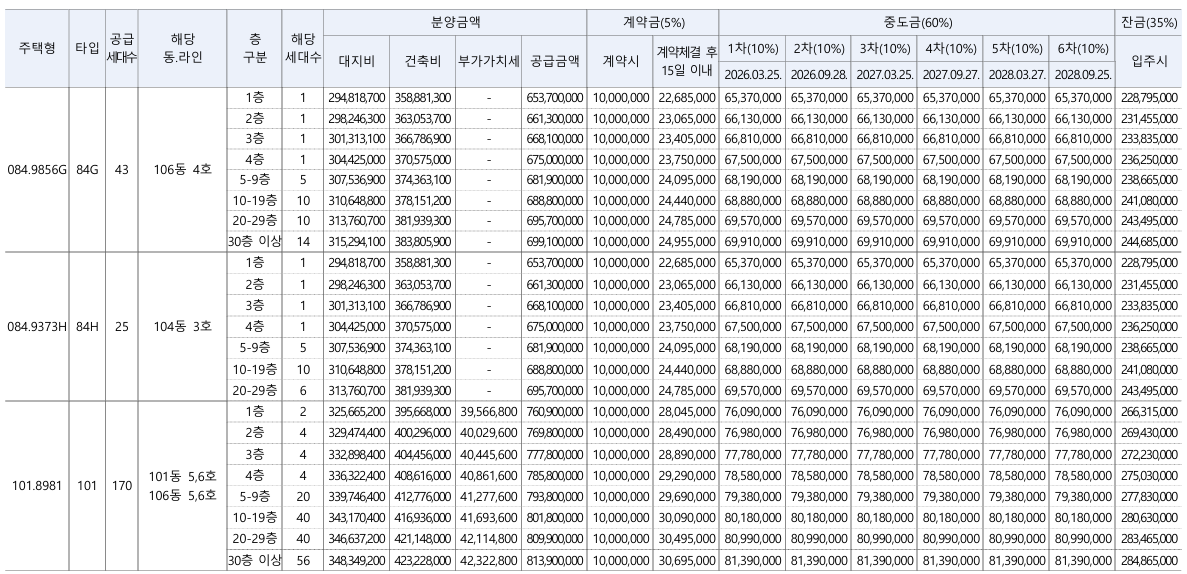This screenshot has width=1187, height=574.
Task: Click the 공급금액 column header
Action: [x=554, y=61]
